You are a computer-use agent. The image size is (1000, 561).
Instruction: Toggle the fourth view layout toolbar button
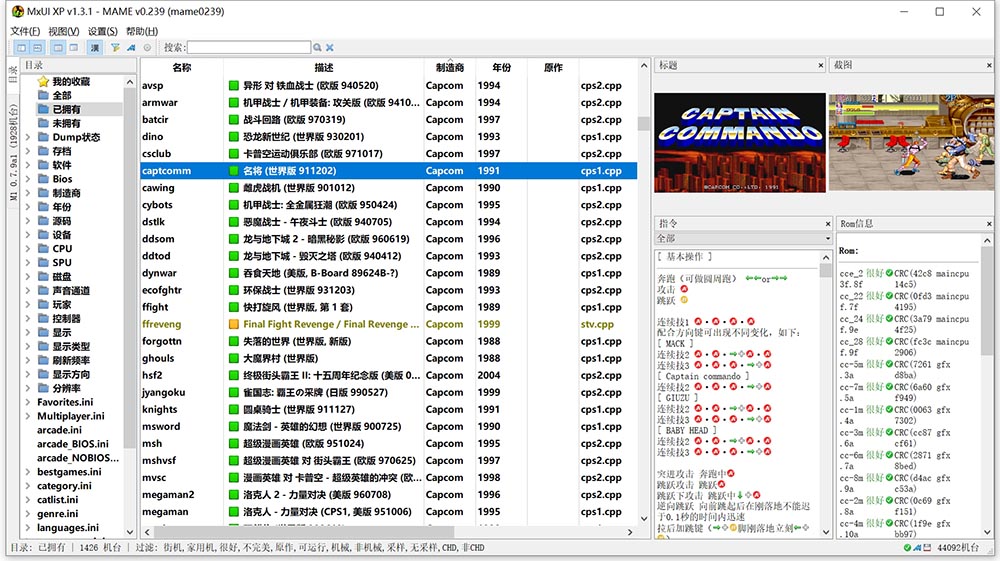74,48
